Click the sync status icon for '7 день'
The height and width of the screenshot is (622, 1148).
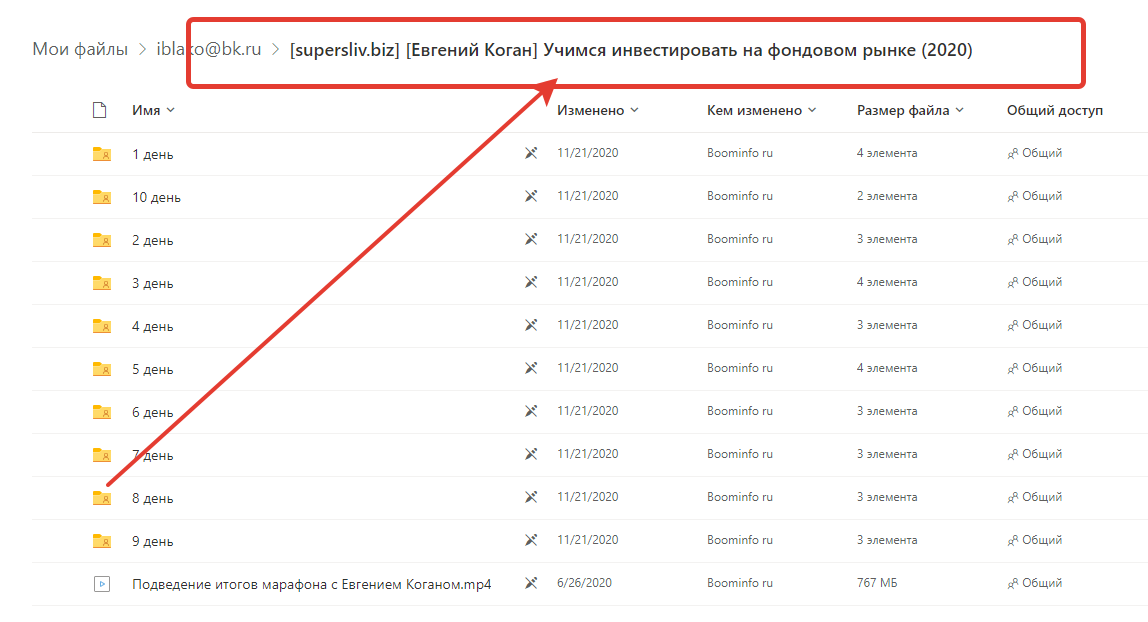531,454
